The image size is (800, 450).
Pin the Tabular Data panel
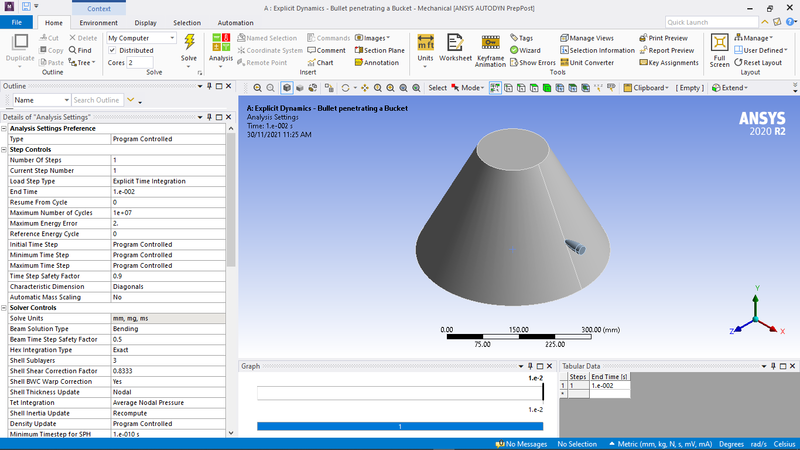[773, 366]
